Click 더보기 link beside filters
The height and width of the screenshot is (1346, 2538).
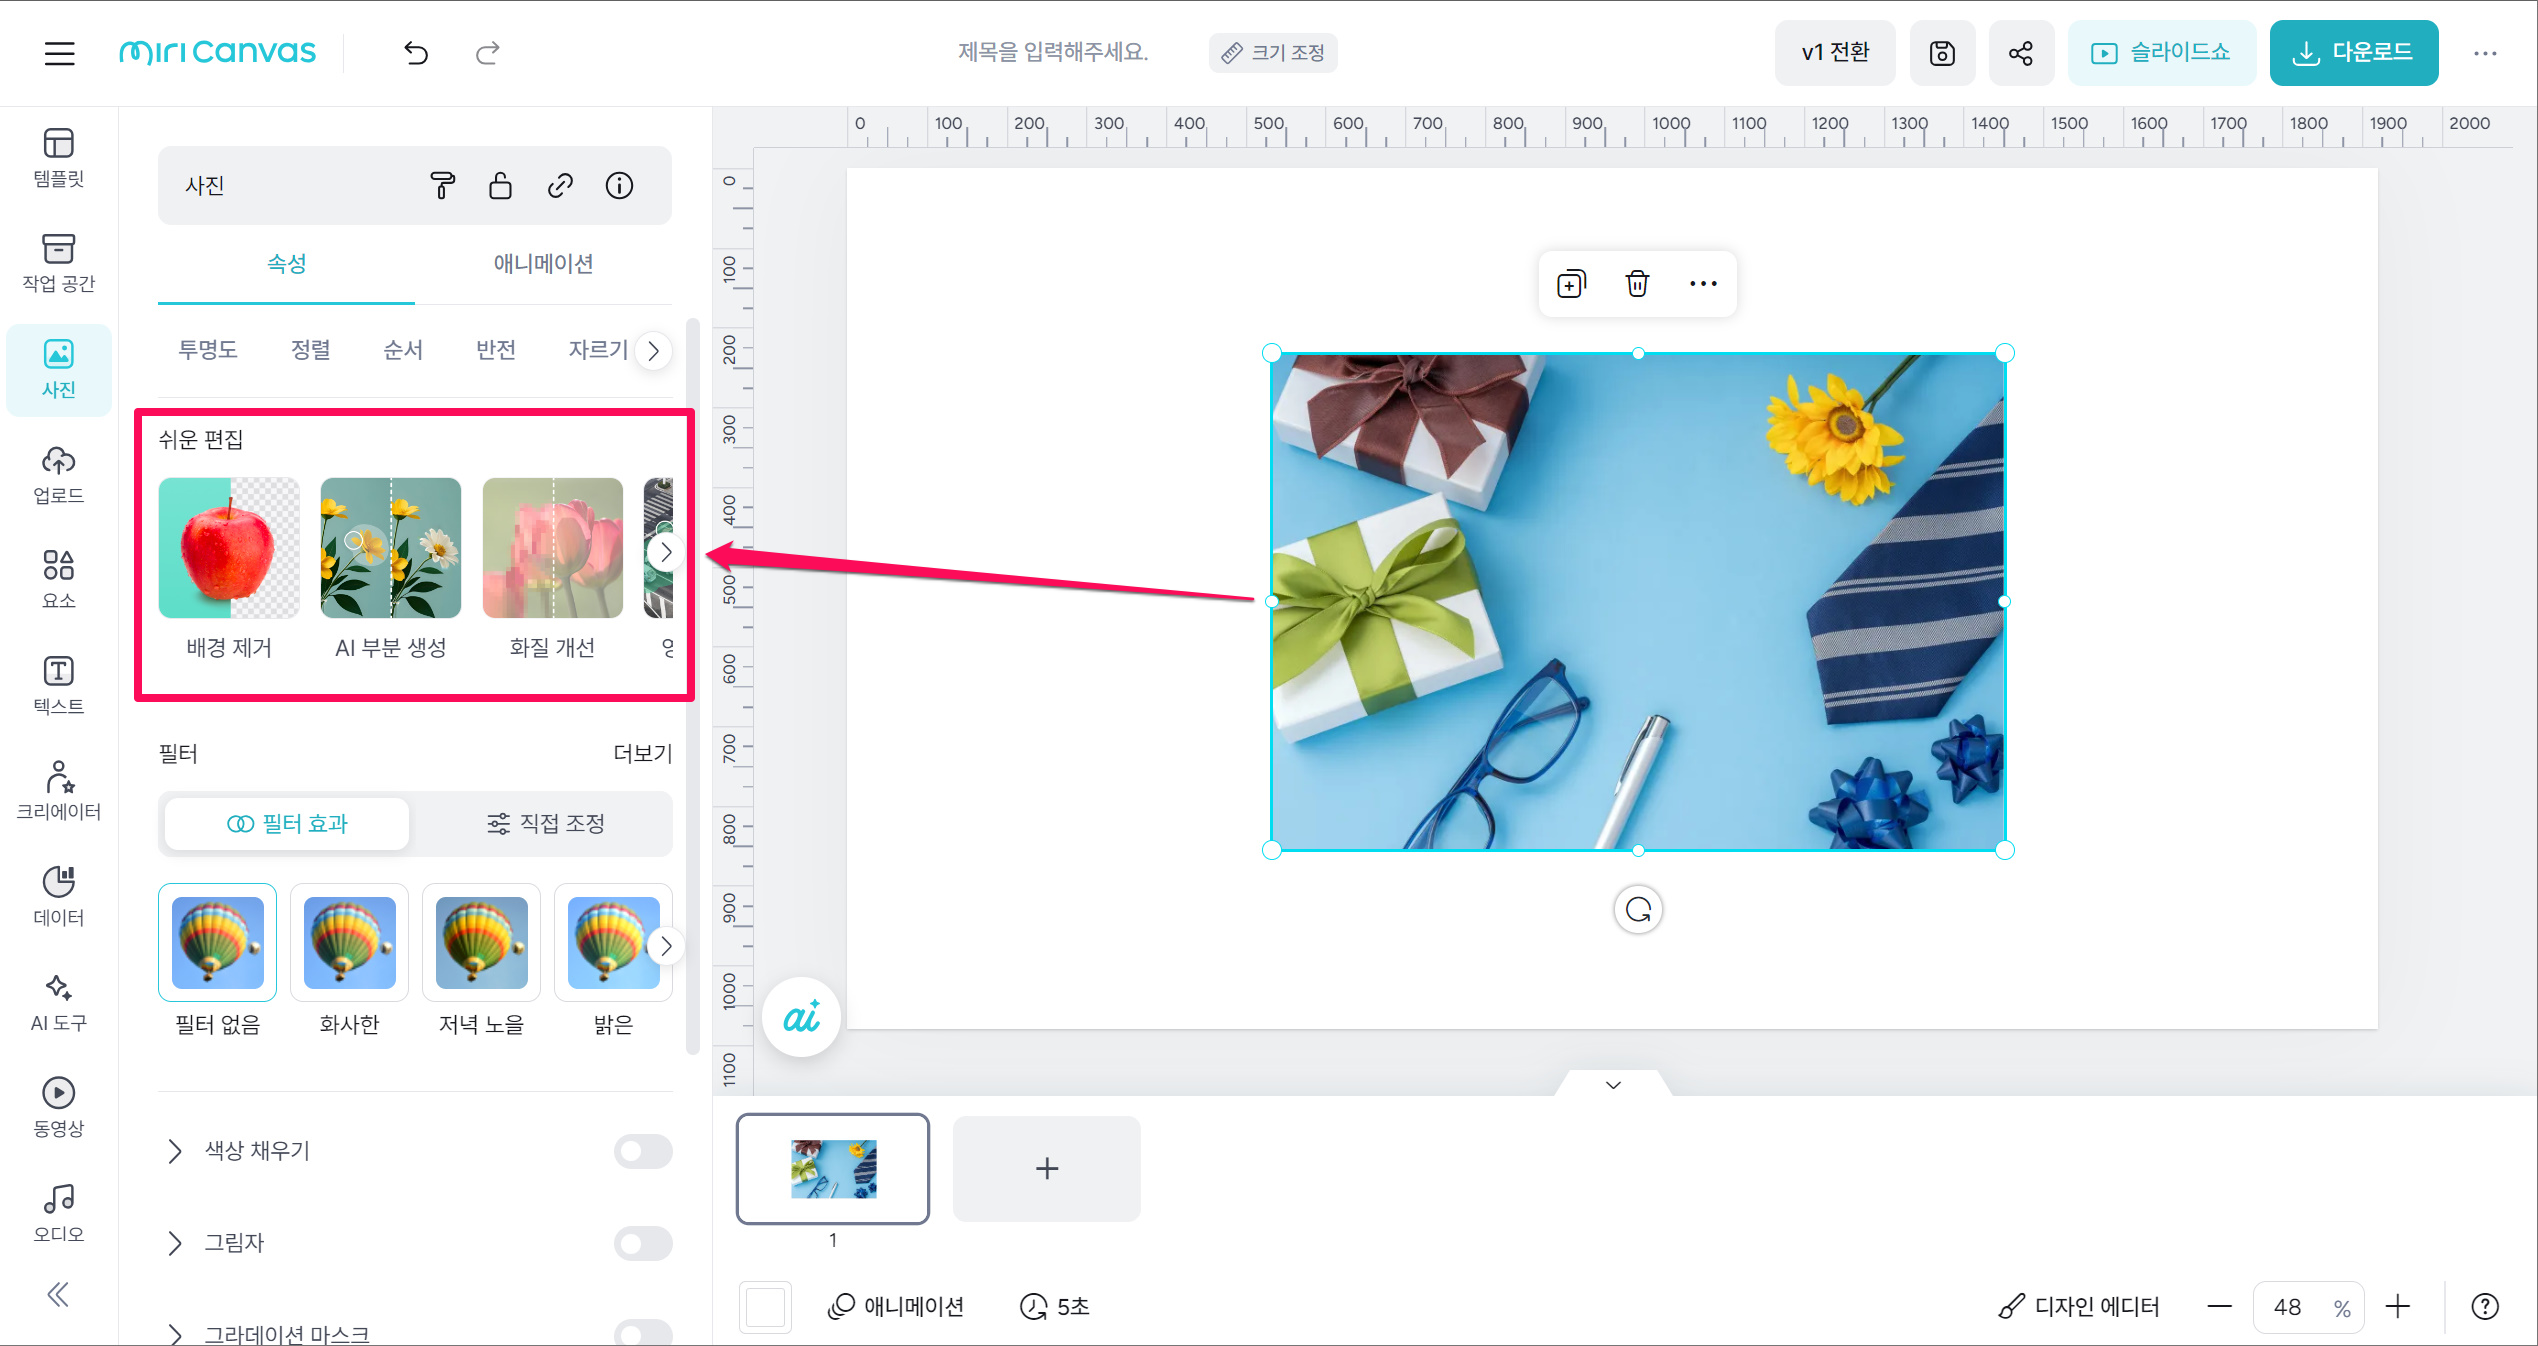pos(642,754)
